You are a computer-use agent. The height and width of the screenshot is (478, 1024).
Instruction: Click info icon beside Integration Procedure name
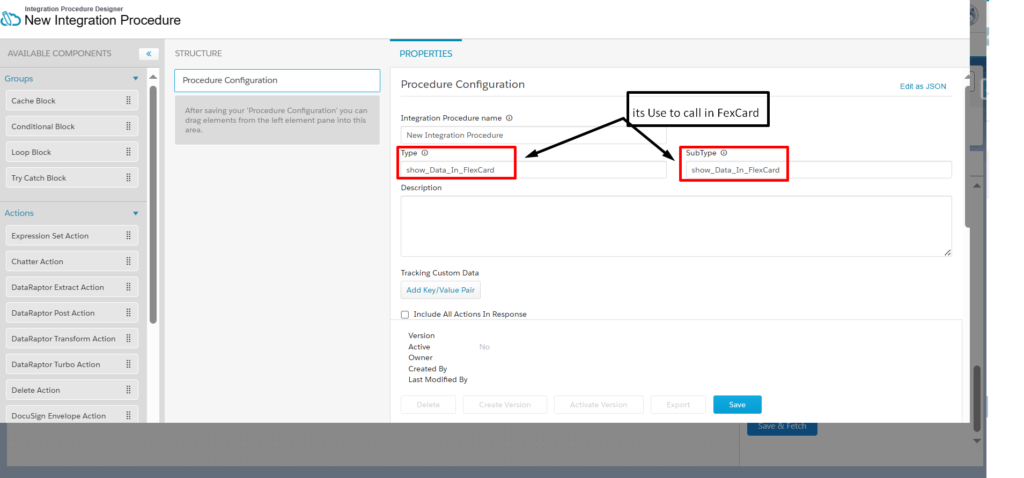509,118
